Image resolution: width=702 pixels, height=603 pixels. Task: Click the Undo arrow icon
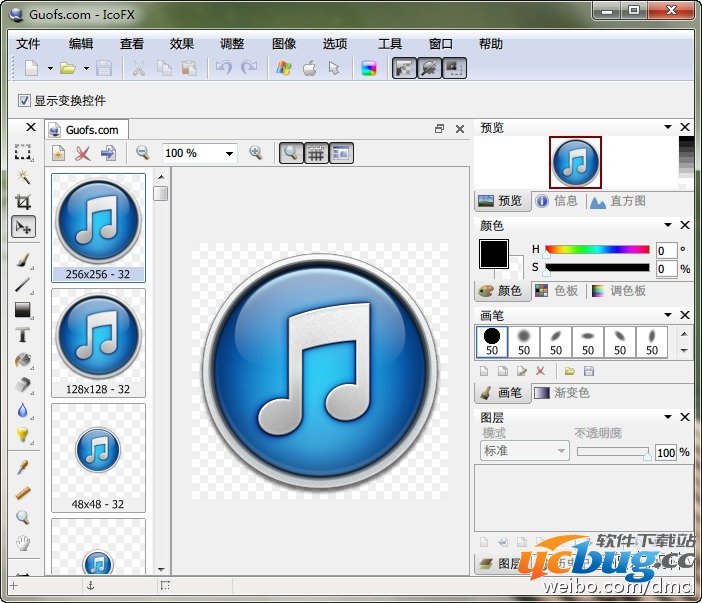tap(223, 68)
